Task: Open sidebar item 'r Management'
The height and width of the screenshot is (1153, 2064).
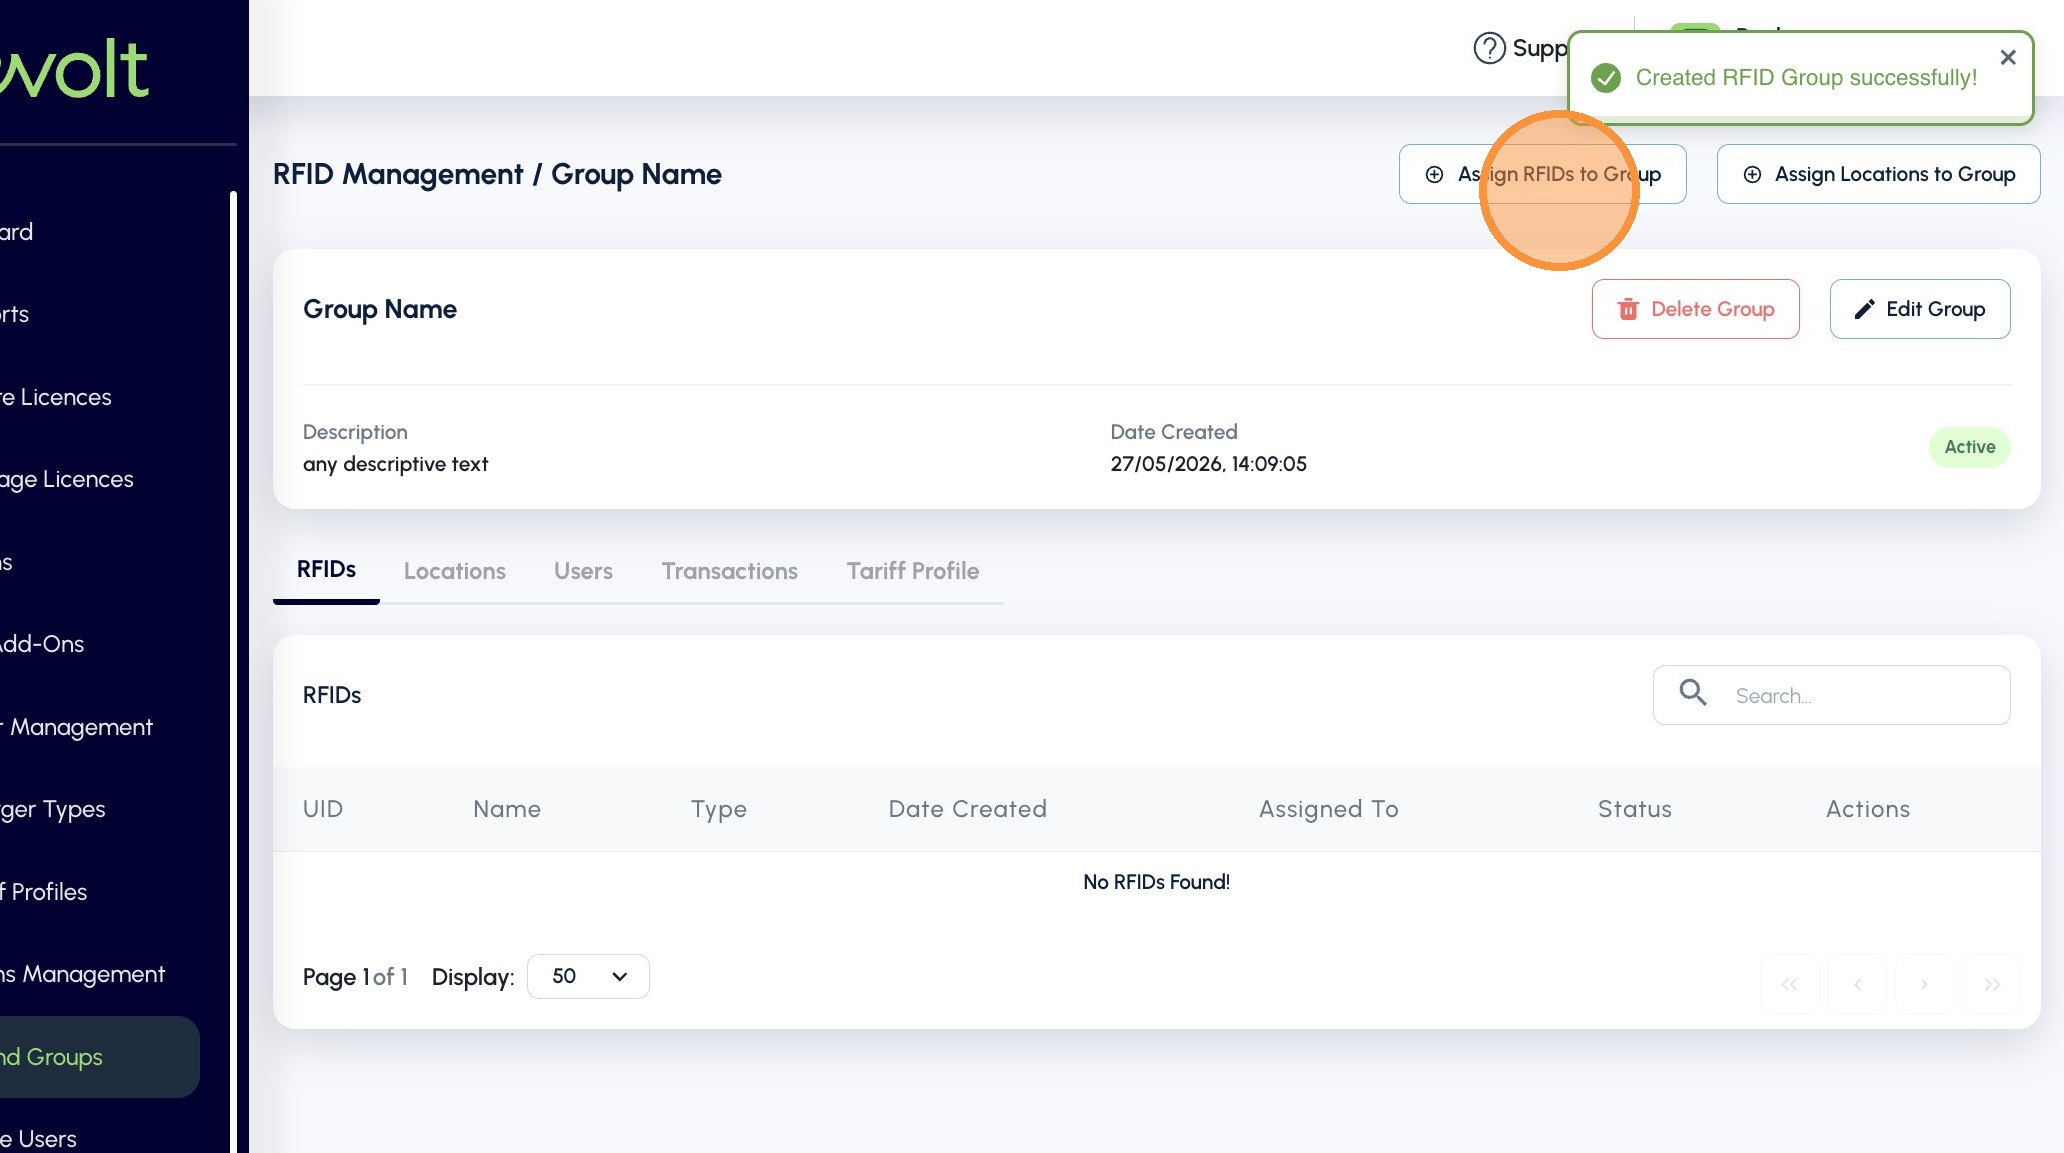Action: point(76,727)
